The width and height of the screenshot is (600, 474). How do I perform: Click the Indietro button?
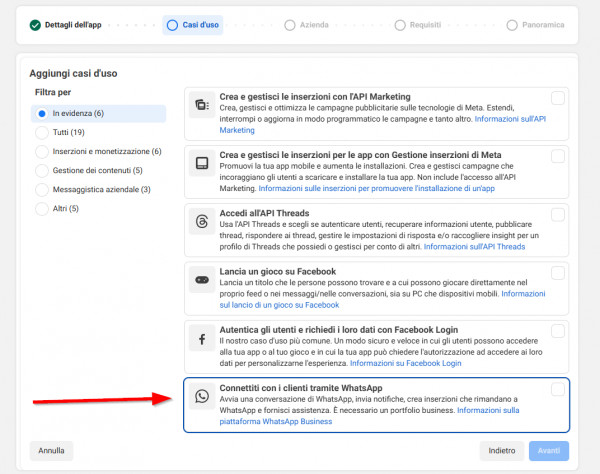click(502, 451)
